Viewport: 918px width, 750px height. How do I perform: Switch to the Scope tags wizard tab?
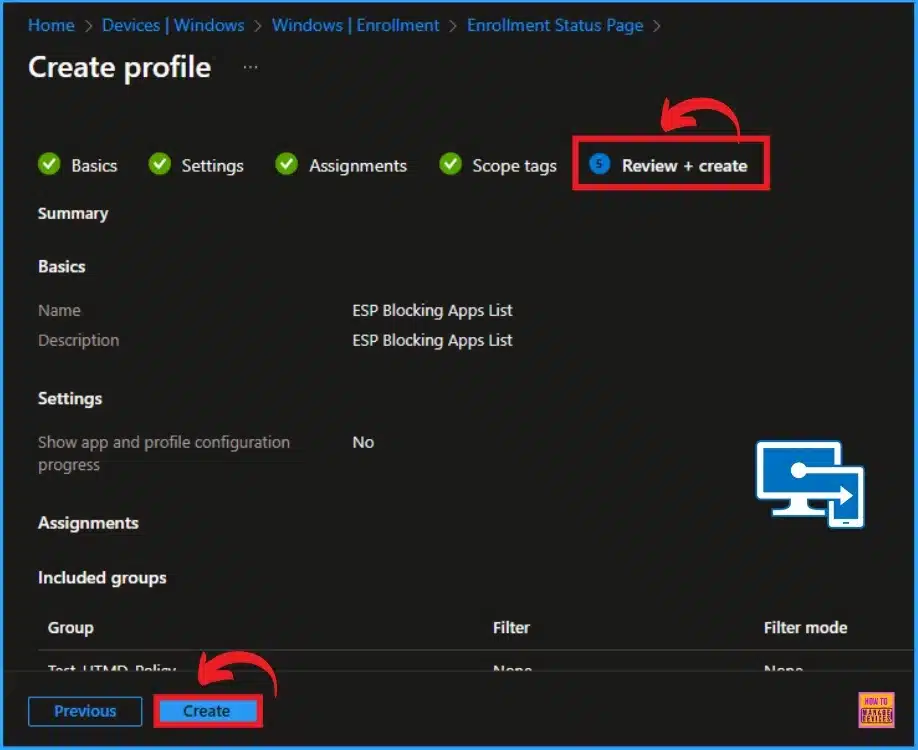(513, 165)
